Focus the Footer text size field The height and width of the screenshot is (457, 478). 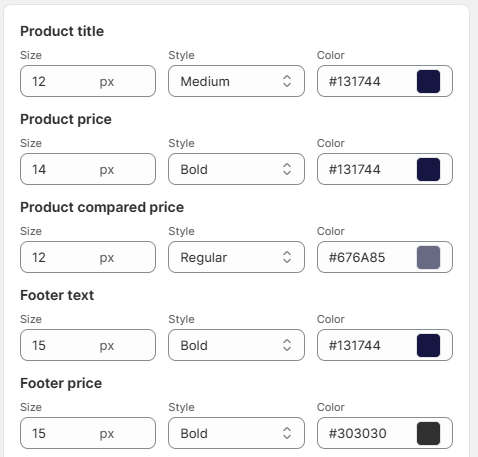(x=88, y=345)
